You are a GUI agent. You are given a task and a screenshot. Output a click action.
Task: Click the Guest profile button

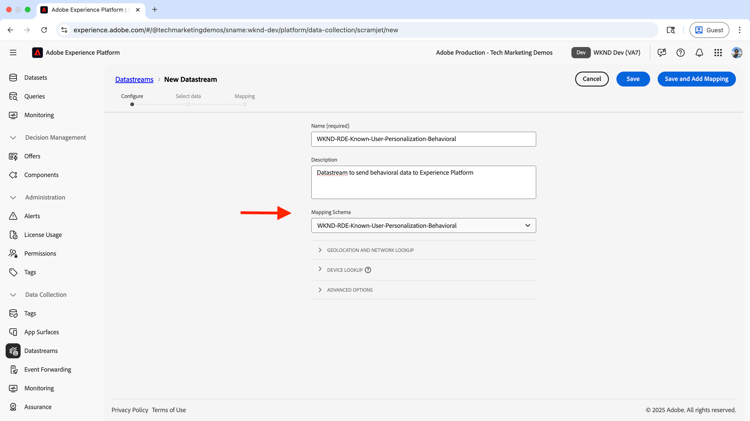pyautogui.click(x=709, y=30)
